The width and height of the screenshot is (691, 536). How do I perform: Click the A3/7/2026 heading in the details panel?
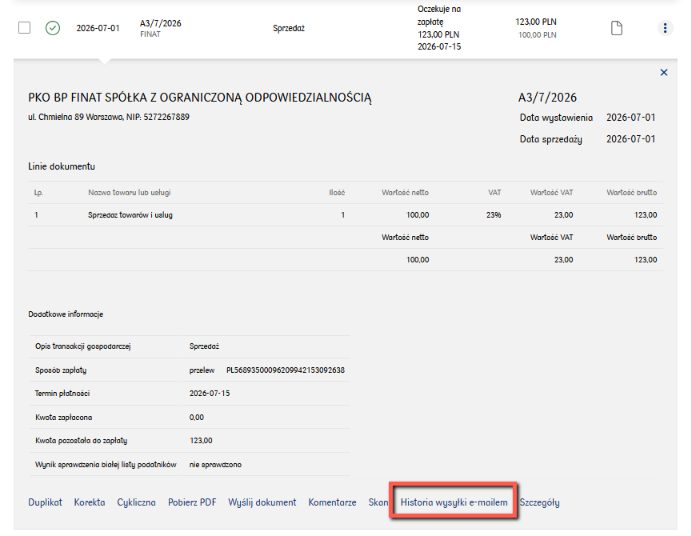coord(547,97)
